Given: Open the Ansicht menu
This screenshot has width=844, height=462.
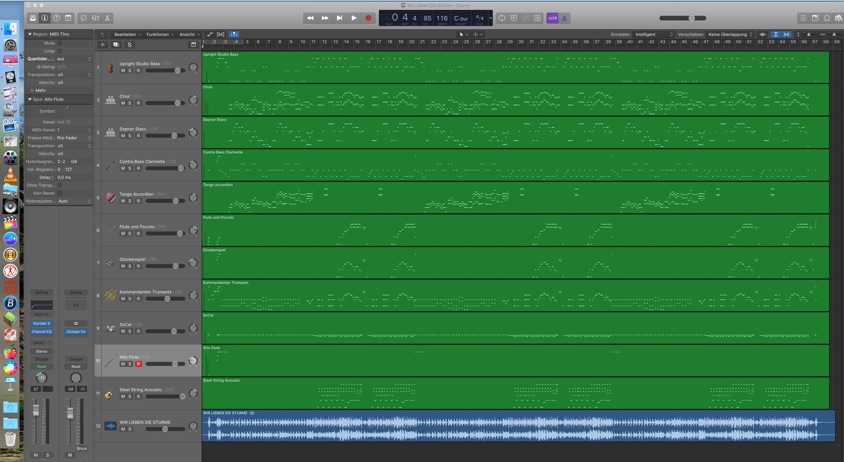Looking at the screenshot, I should 189,34.
